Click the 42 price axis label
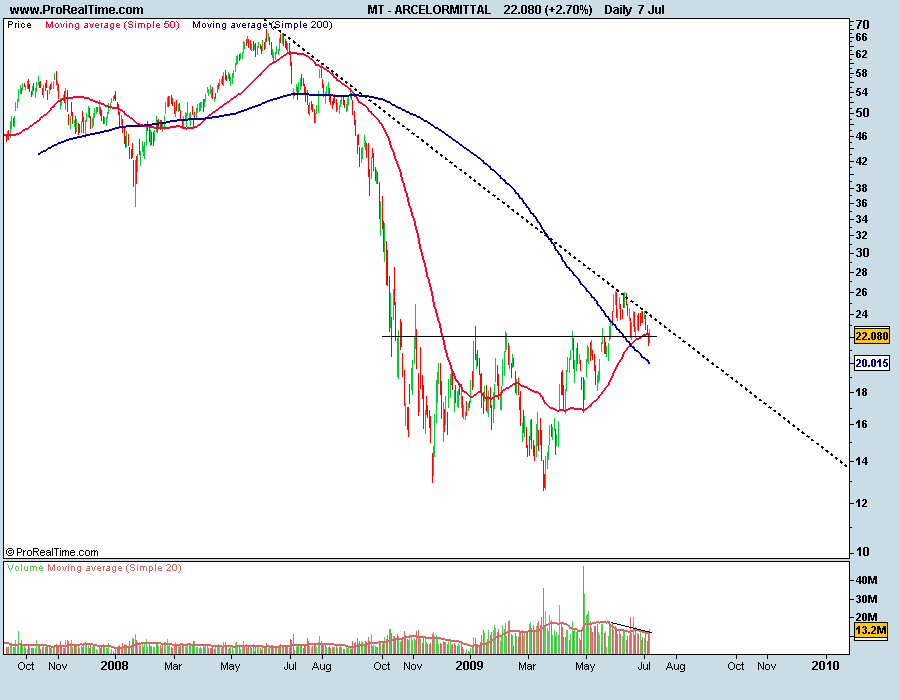 [862, 161]
